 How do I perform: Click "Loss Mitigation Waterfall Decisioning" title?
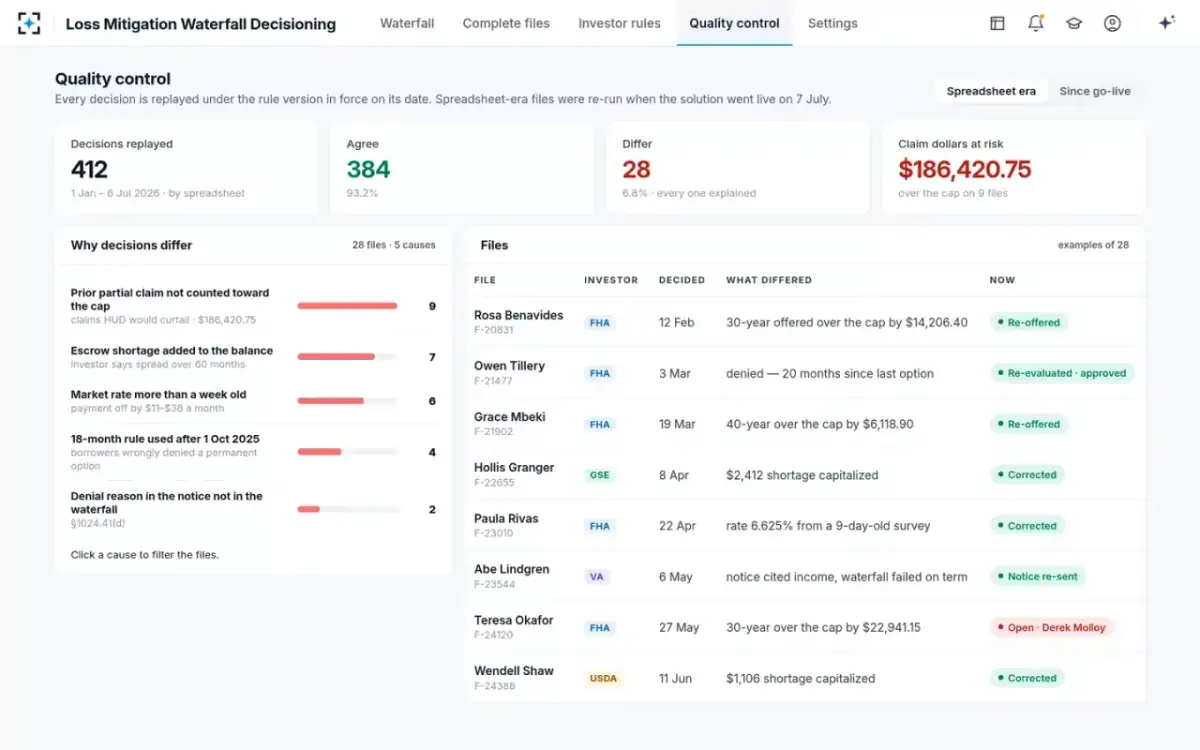201,24
